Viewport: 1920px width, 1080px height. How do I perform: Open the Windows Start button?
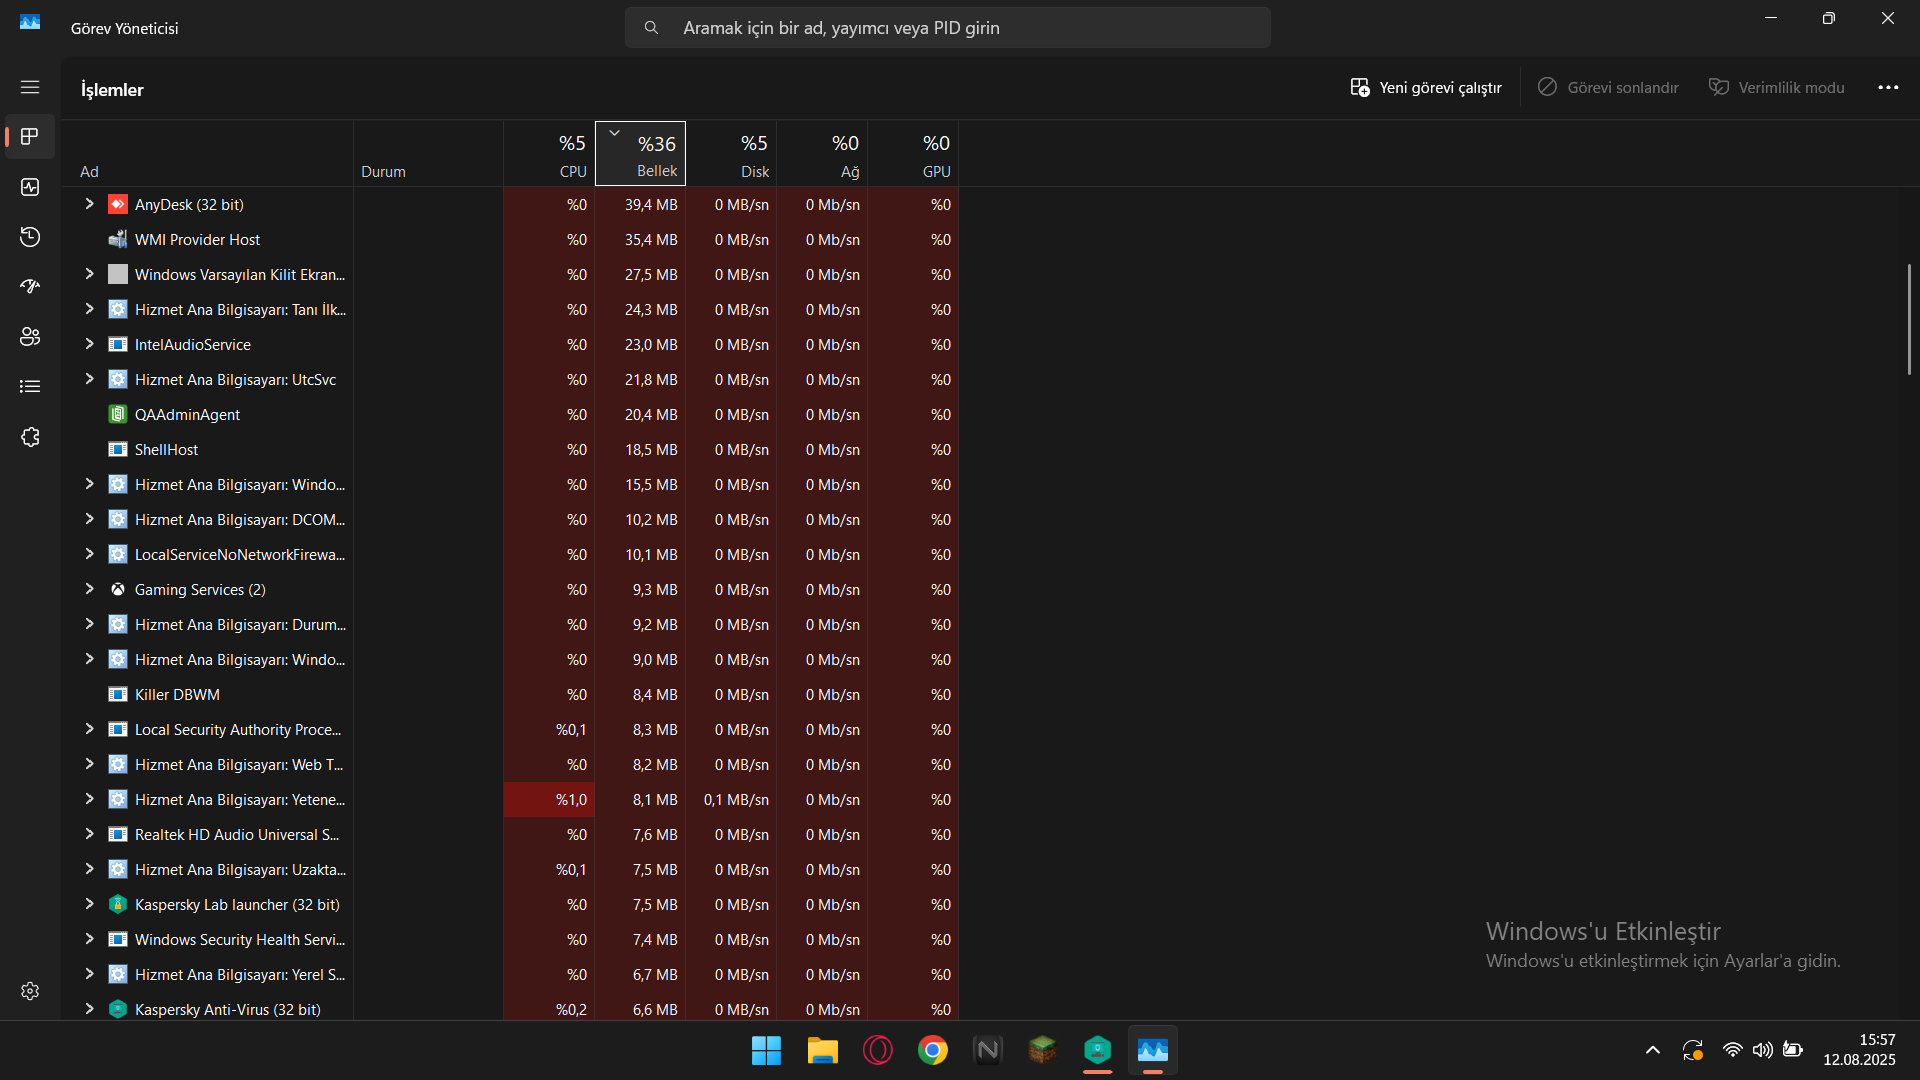[x=767, y=1050]
